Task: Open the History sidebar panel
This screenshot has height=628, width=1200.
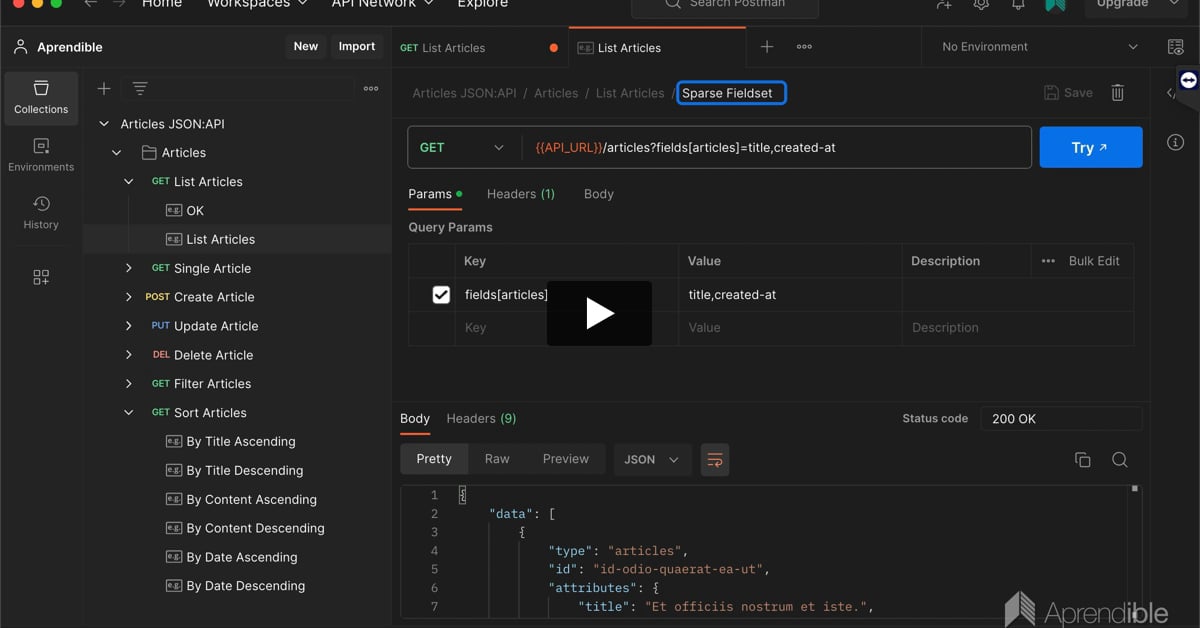Action: pyautogui.click(x=41, y=213)
